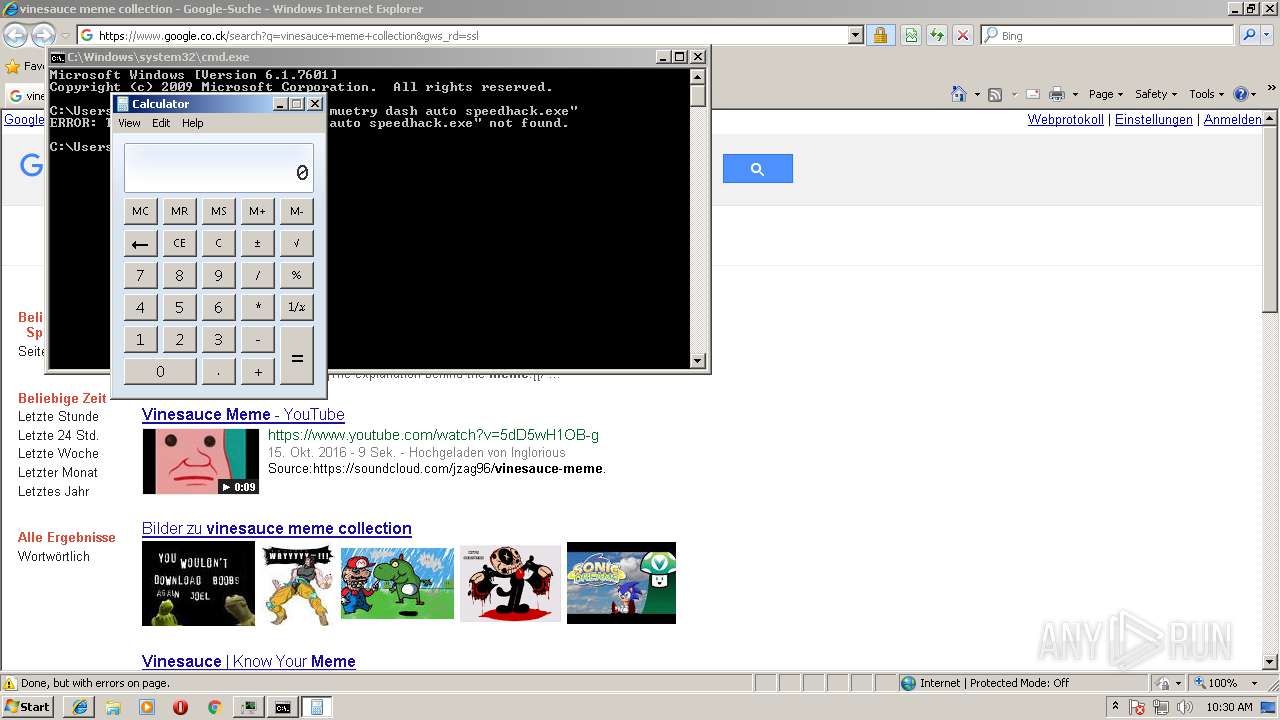Click the Anmelden sign-in link

pos(1232,120)
